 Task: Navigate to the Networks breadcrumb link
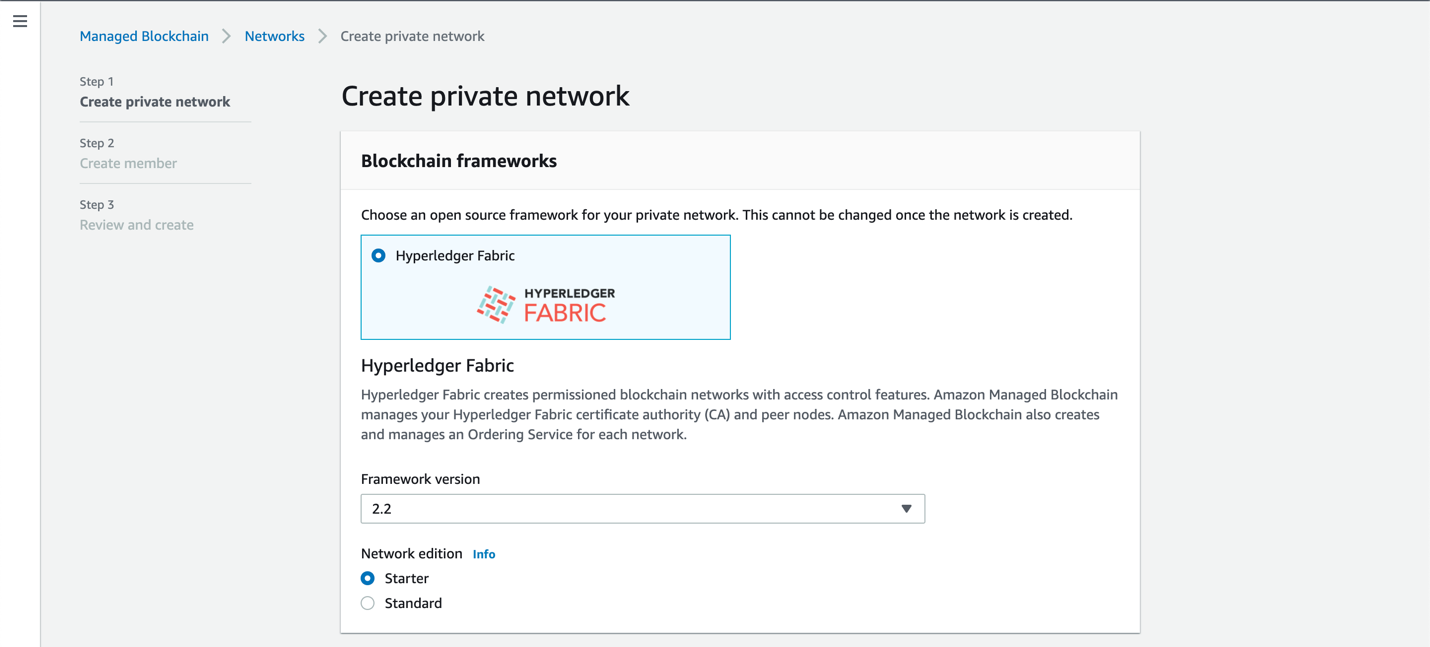[x=274, y=36]
